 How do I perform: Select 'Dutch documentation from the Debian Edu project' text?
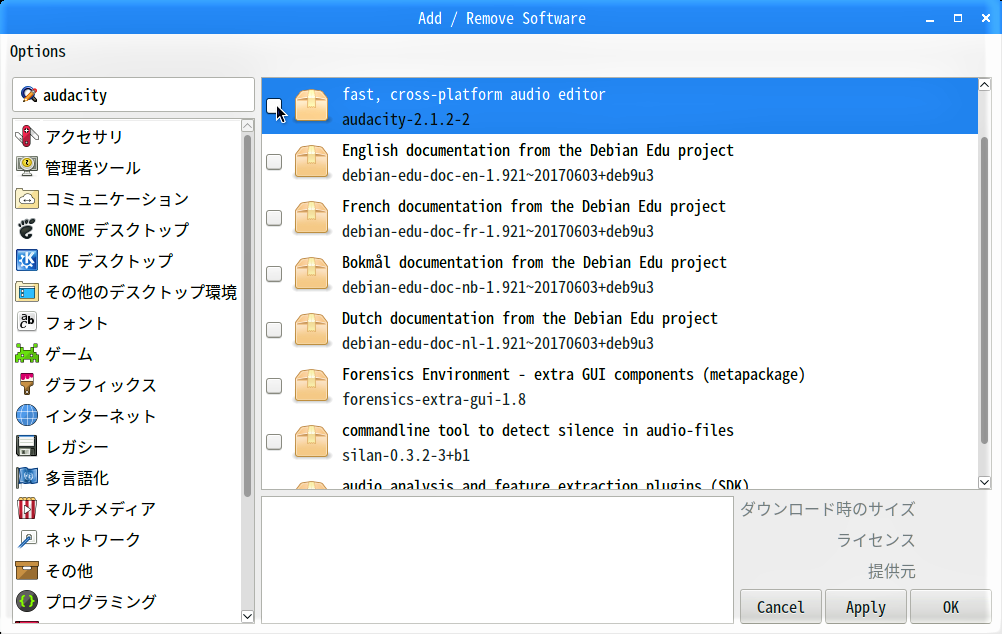point(530,318)
